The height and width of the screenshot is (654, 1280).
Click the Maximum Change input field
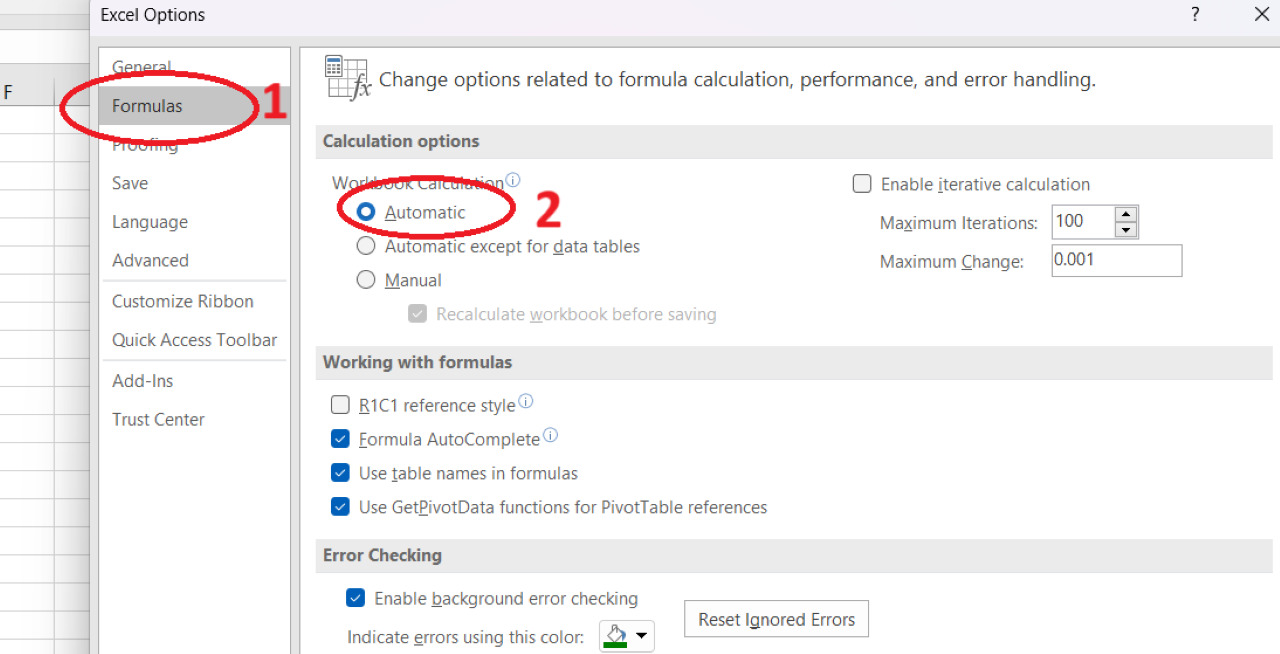1116,260
